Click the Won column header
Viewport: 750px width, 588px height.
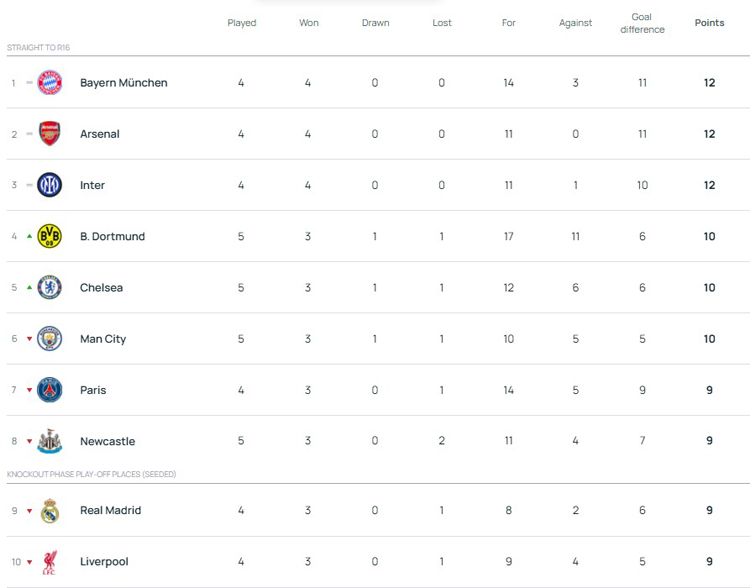pyautogui.click(x=308, y=23)
